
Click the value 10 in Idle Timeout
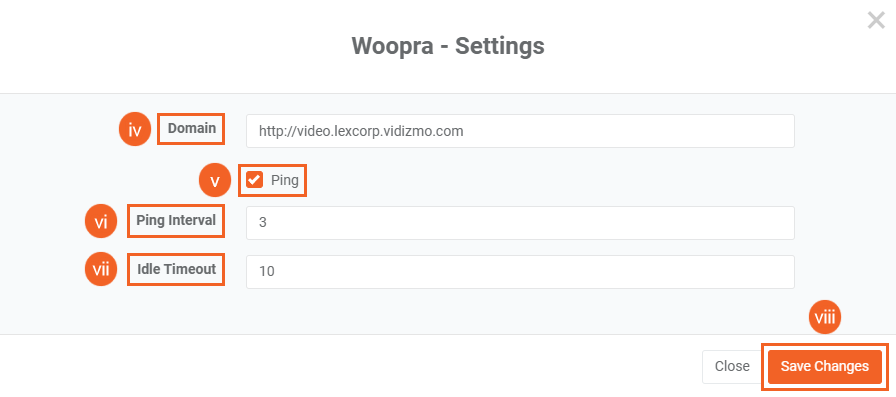tap(266, 271)
